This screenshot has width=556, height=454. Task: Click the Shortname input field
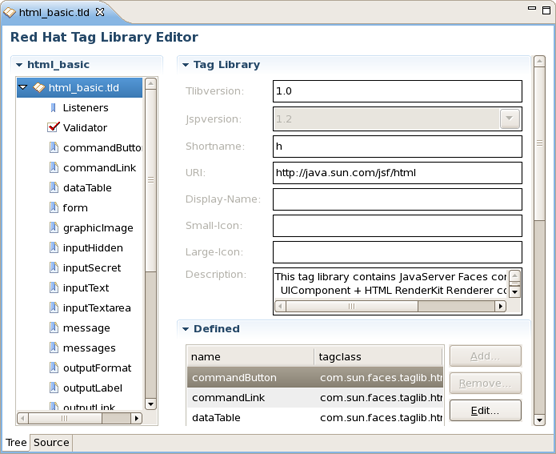coord(397,146)
